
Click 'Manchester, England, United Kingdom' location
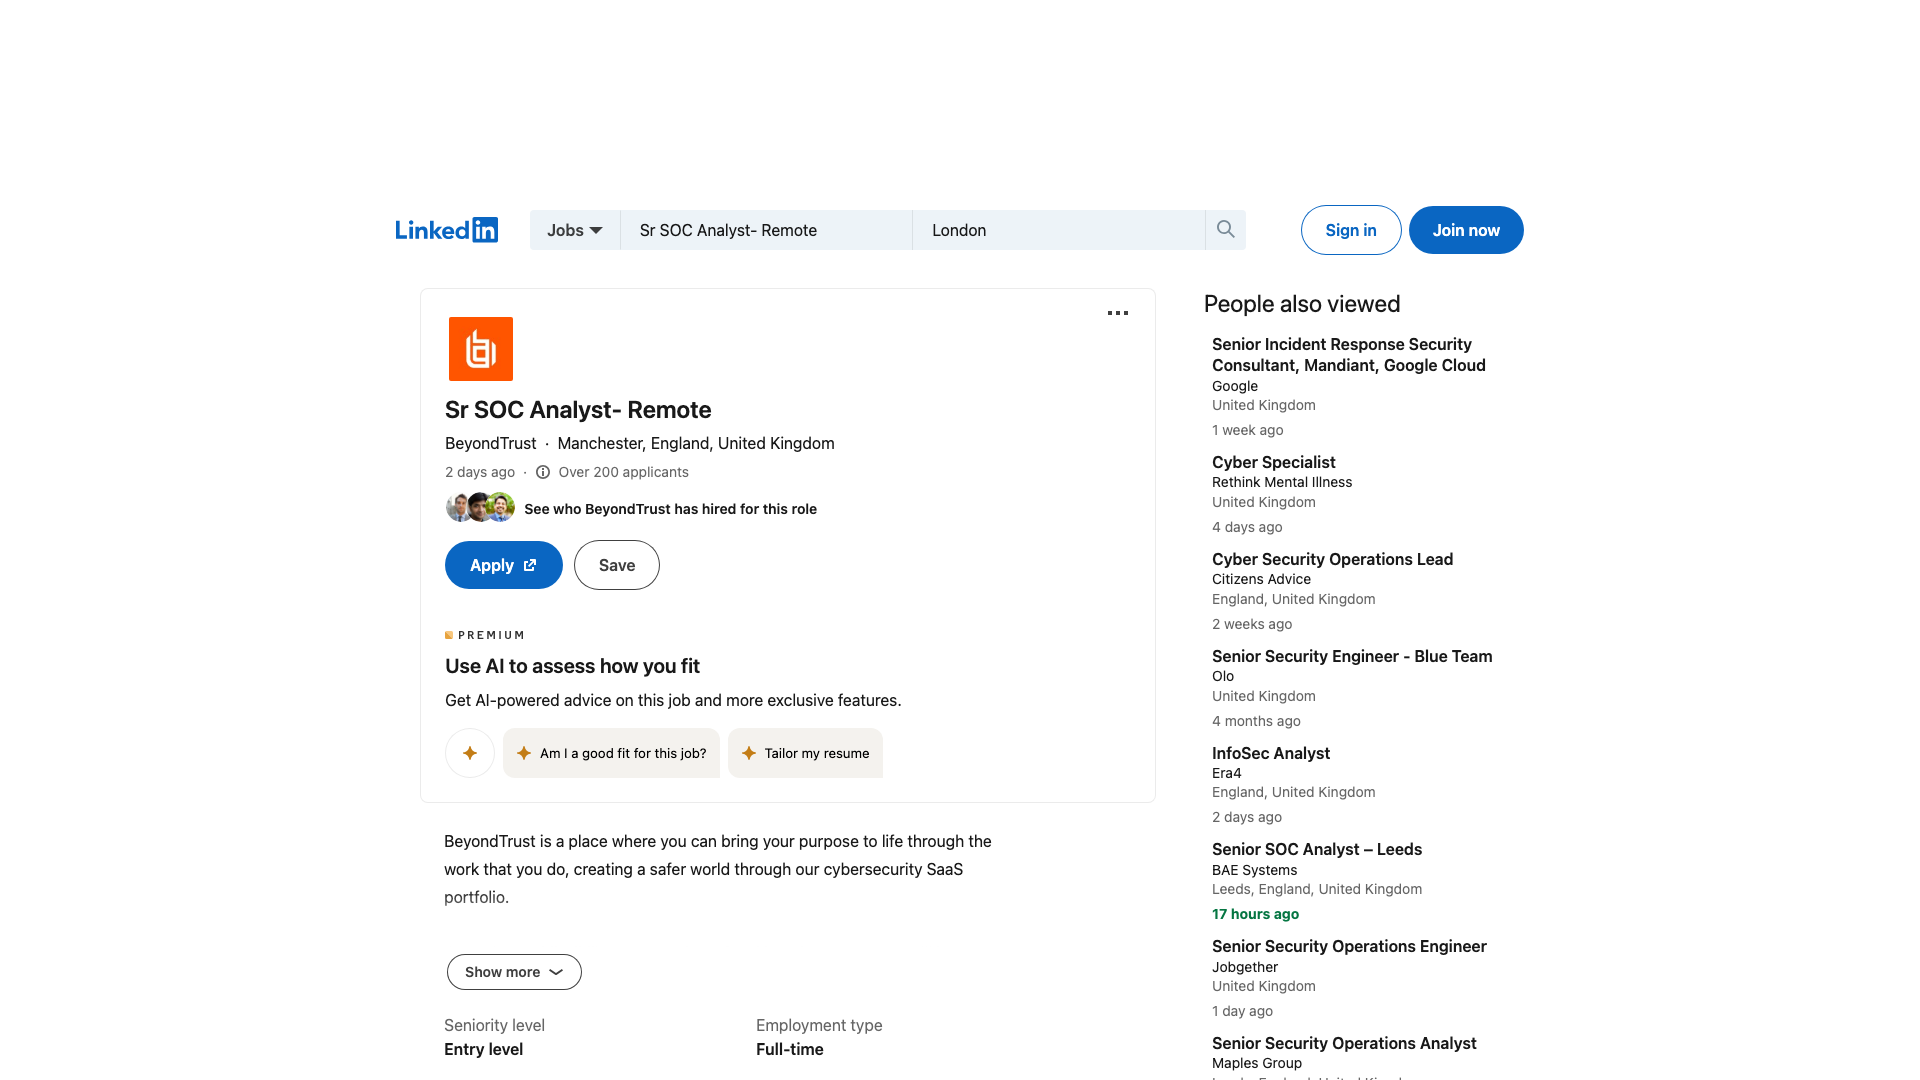coord(696,443)
